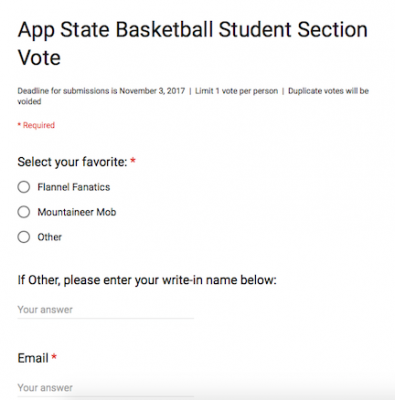Click the Other option label text
The height and width of the screenshot is (400, 395).
[50, 237]
